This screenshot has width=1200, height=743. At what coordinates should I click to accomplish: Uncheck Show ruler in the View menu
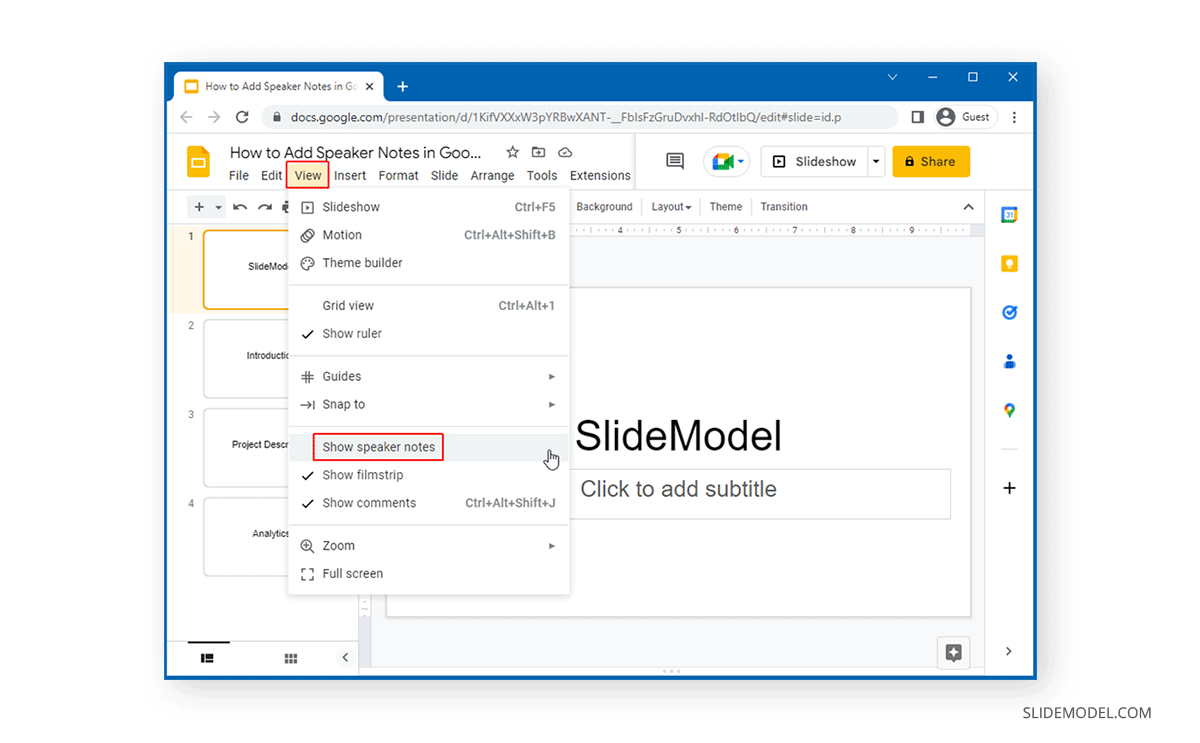(350, 333)
